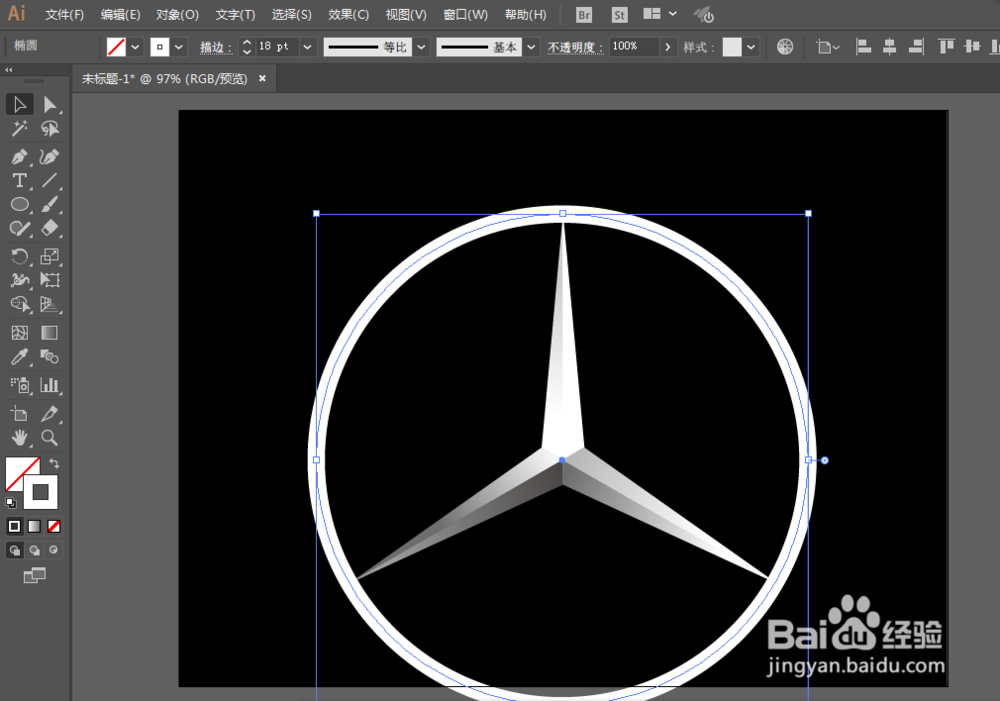Select the Line Segment tool
Image resolution: width=1000 pixels, height=701 pixels.
click(x=50, y=181)
